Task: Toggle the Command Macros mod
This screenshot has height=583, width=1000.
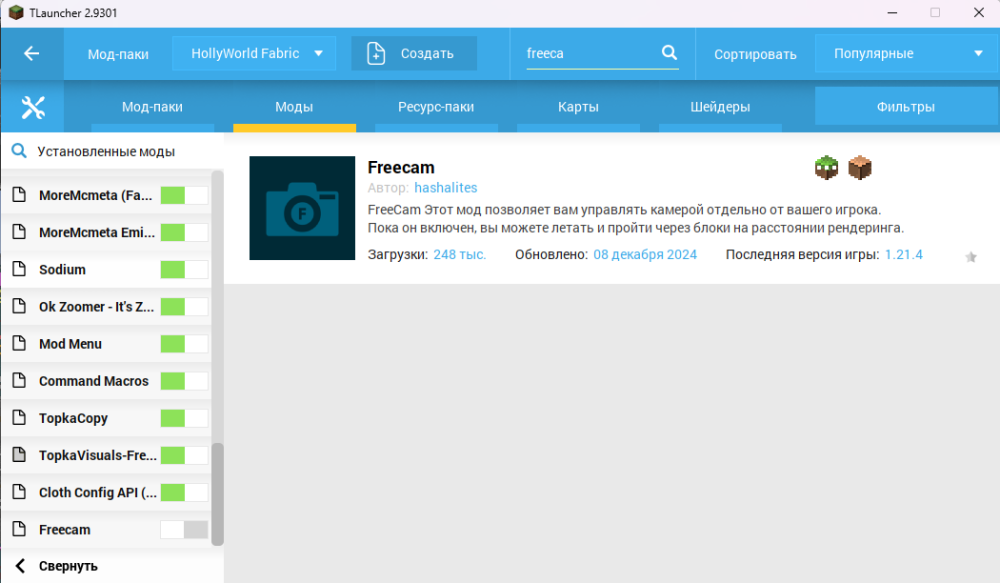Action: pyautogui.click(x=184, y=381)
